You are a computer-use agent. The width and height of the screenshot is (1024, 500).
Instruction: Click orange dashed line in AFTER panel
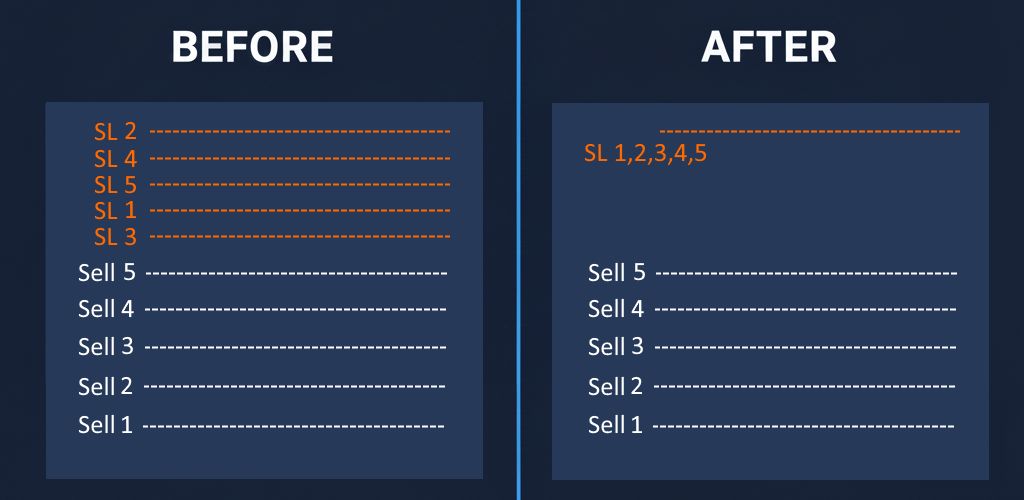point(809,132)
